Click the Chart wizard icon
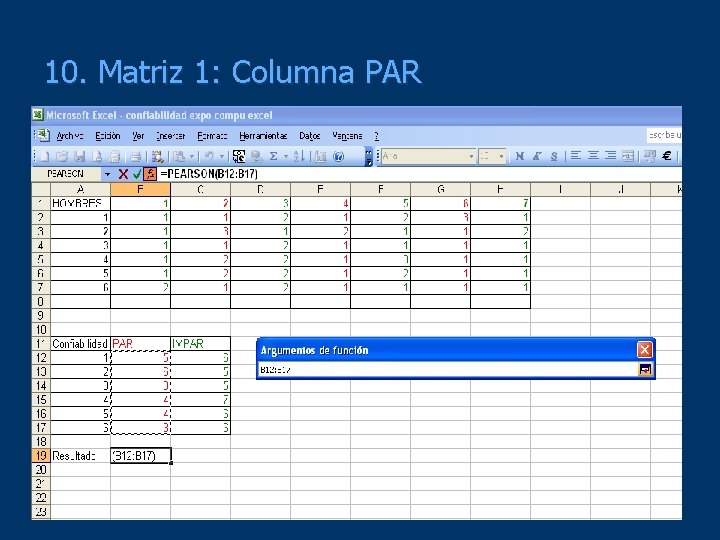The height and width of the screenshot is (540, 720). (x=321, y=157)
